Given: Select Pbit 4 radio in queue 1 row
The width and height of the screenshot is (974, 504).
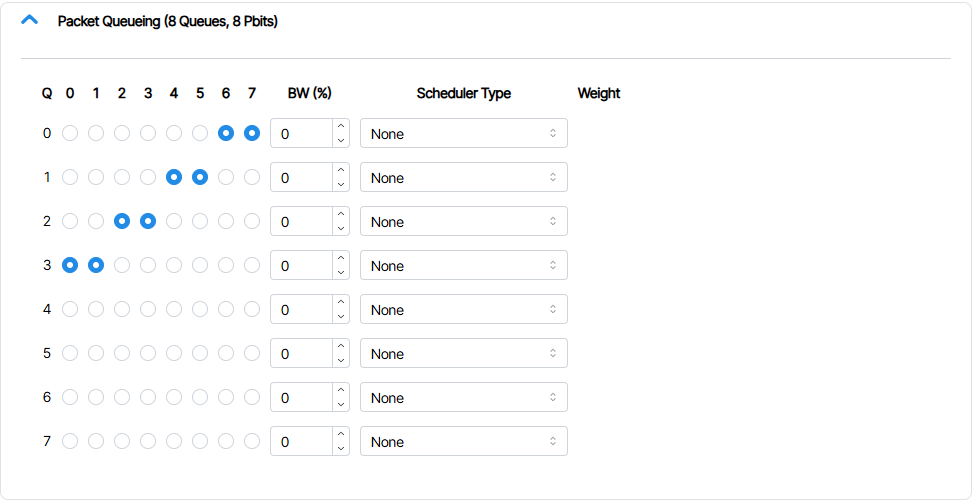Looking at the screenshot, I should [174, 177].
